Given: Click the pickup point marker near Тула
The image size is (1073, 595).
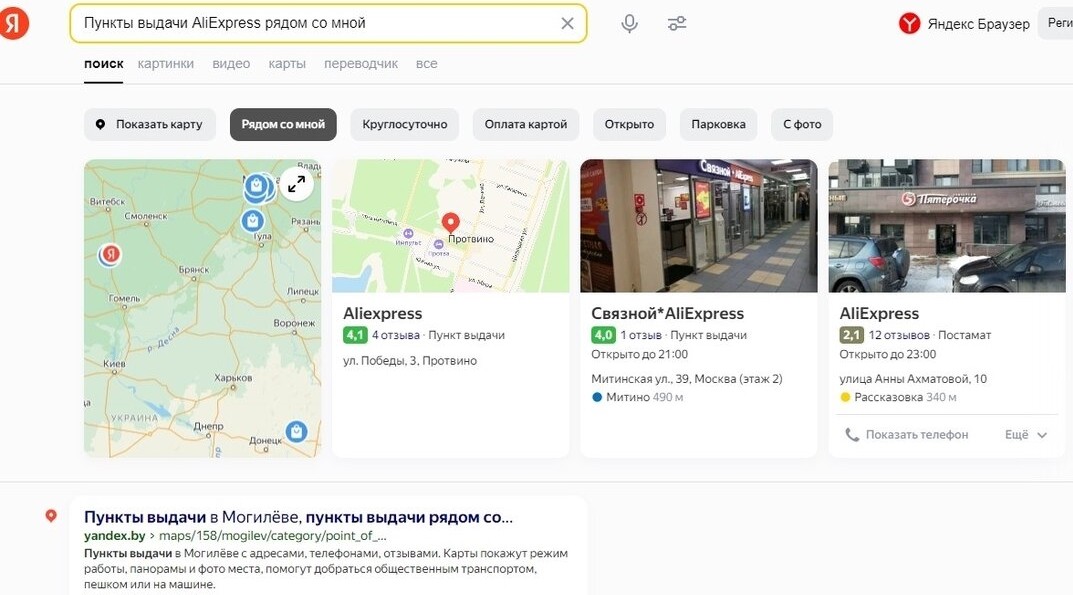Looking at the screenshot, I should click(253, 220).
